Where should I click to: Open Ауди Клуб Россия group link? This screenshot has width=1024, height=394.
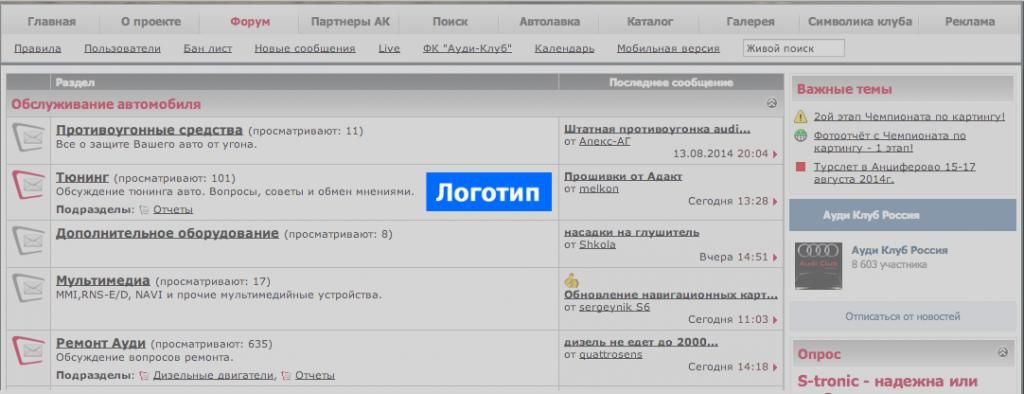[899, 250]
